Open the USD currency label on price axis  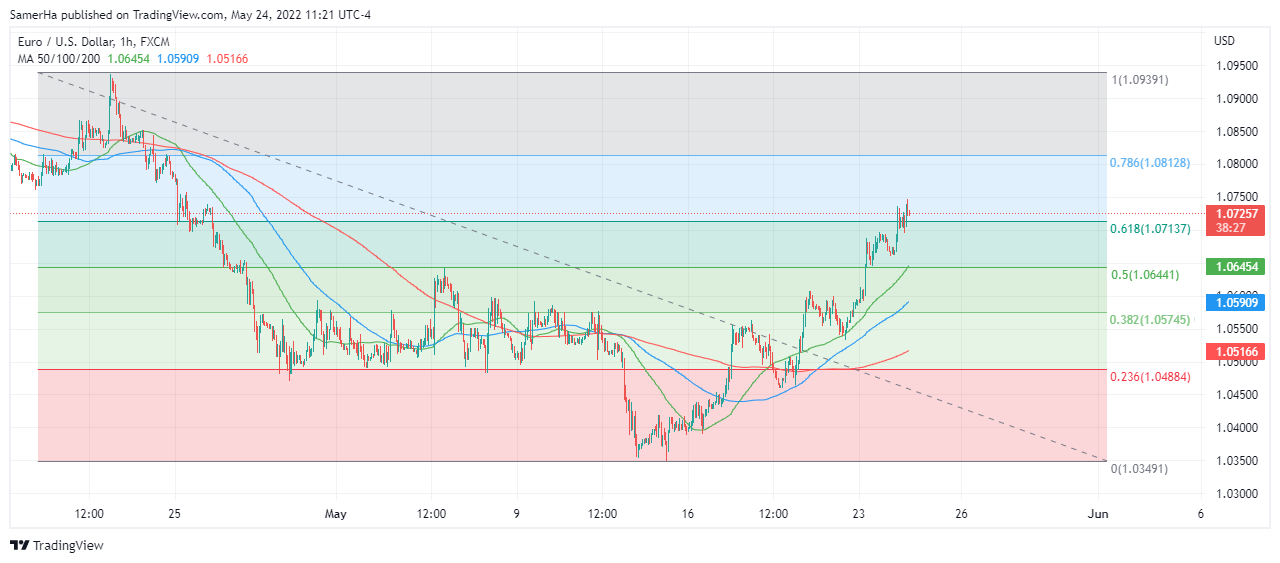(1225, 41)
